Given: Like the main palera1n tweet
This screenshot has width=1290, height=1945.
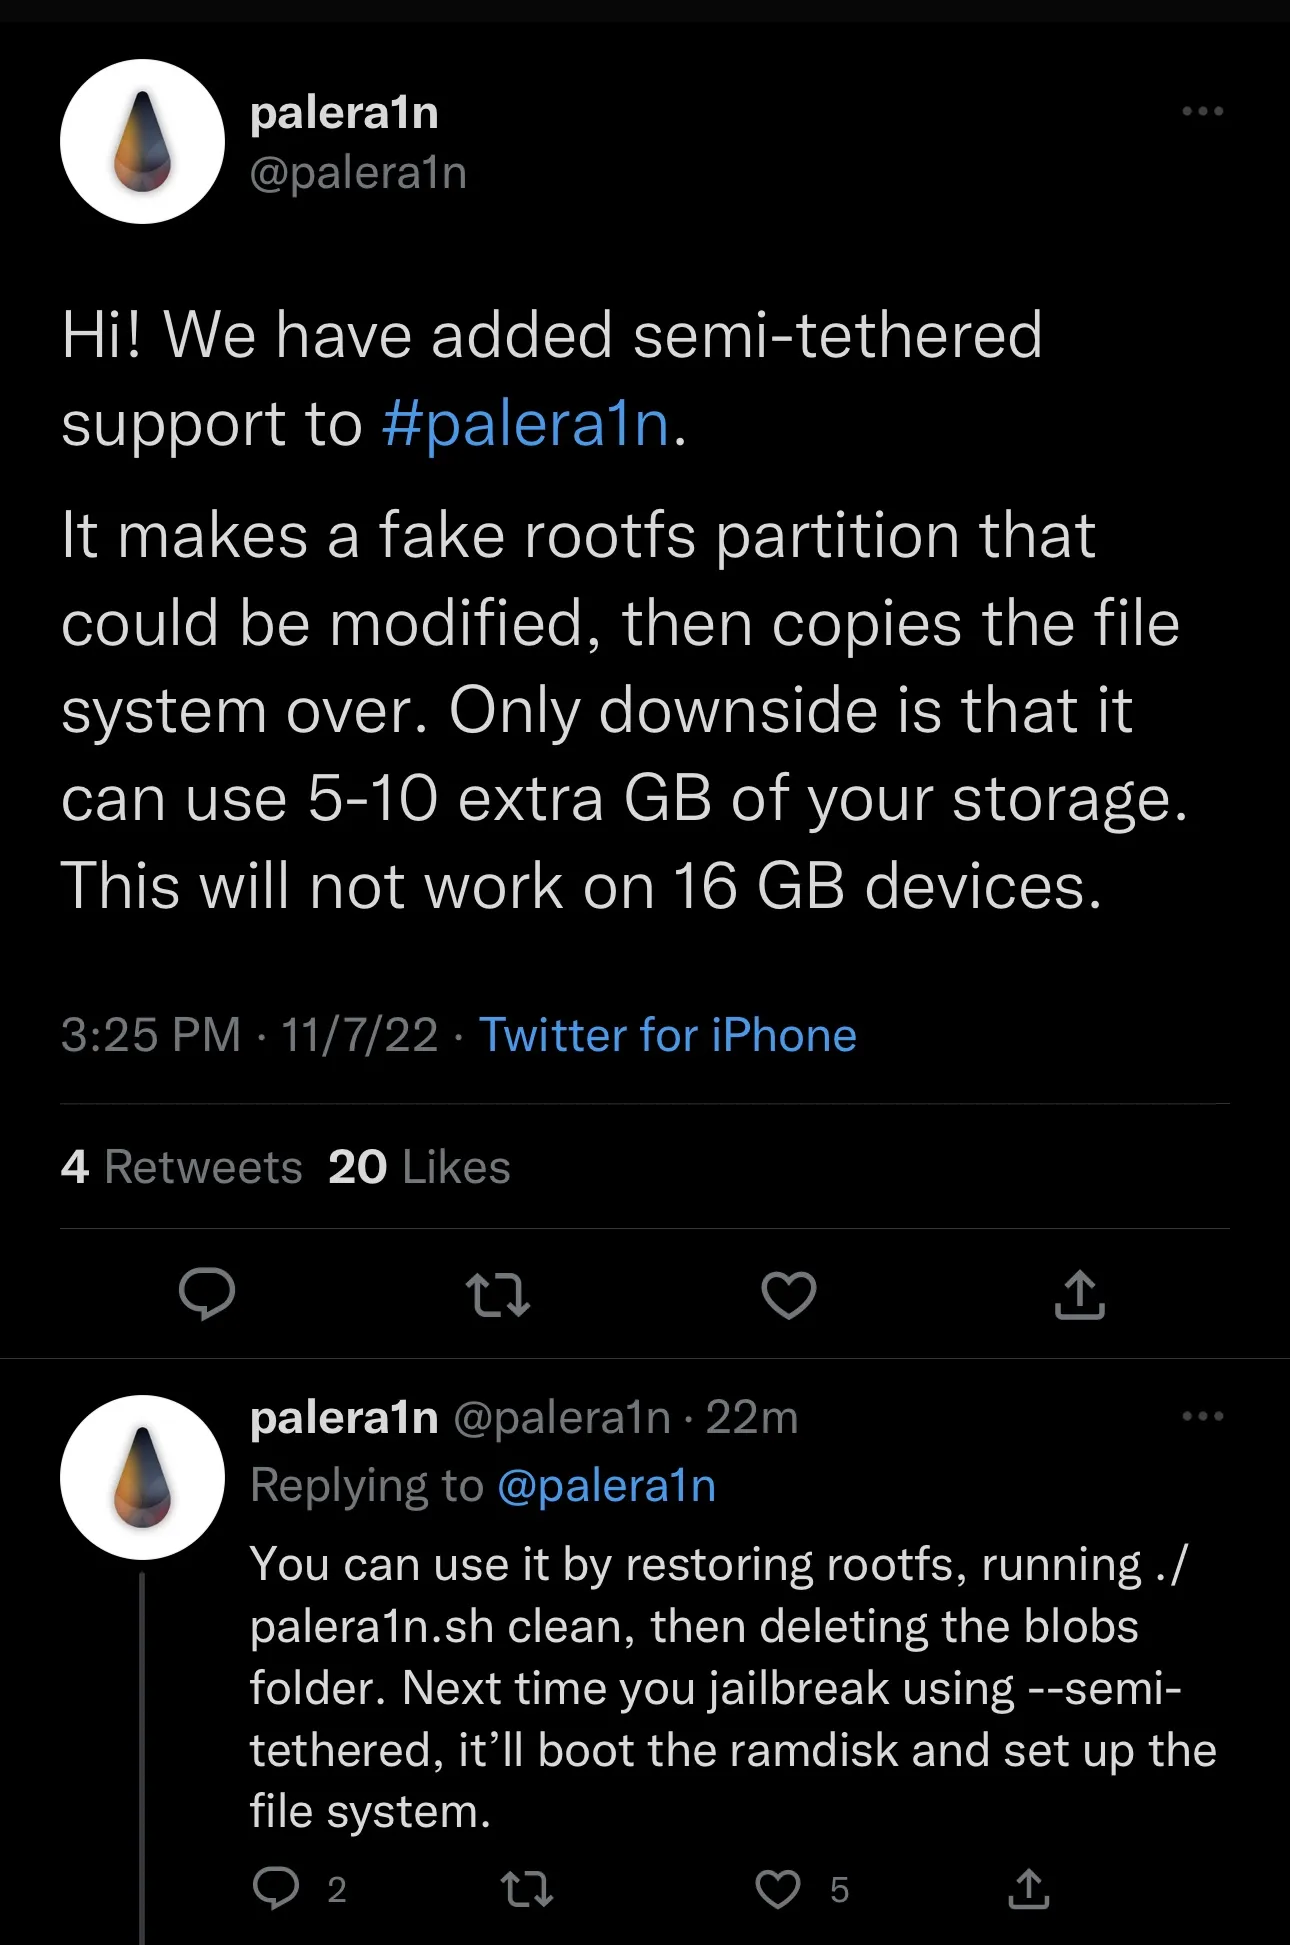Looking at the screenshot, I should (x=789, y=1295).
